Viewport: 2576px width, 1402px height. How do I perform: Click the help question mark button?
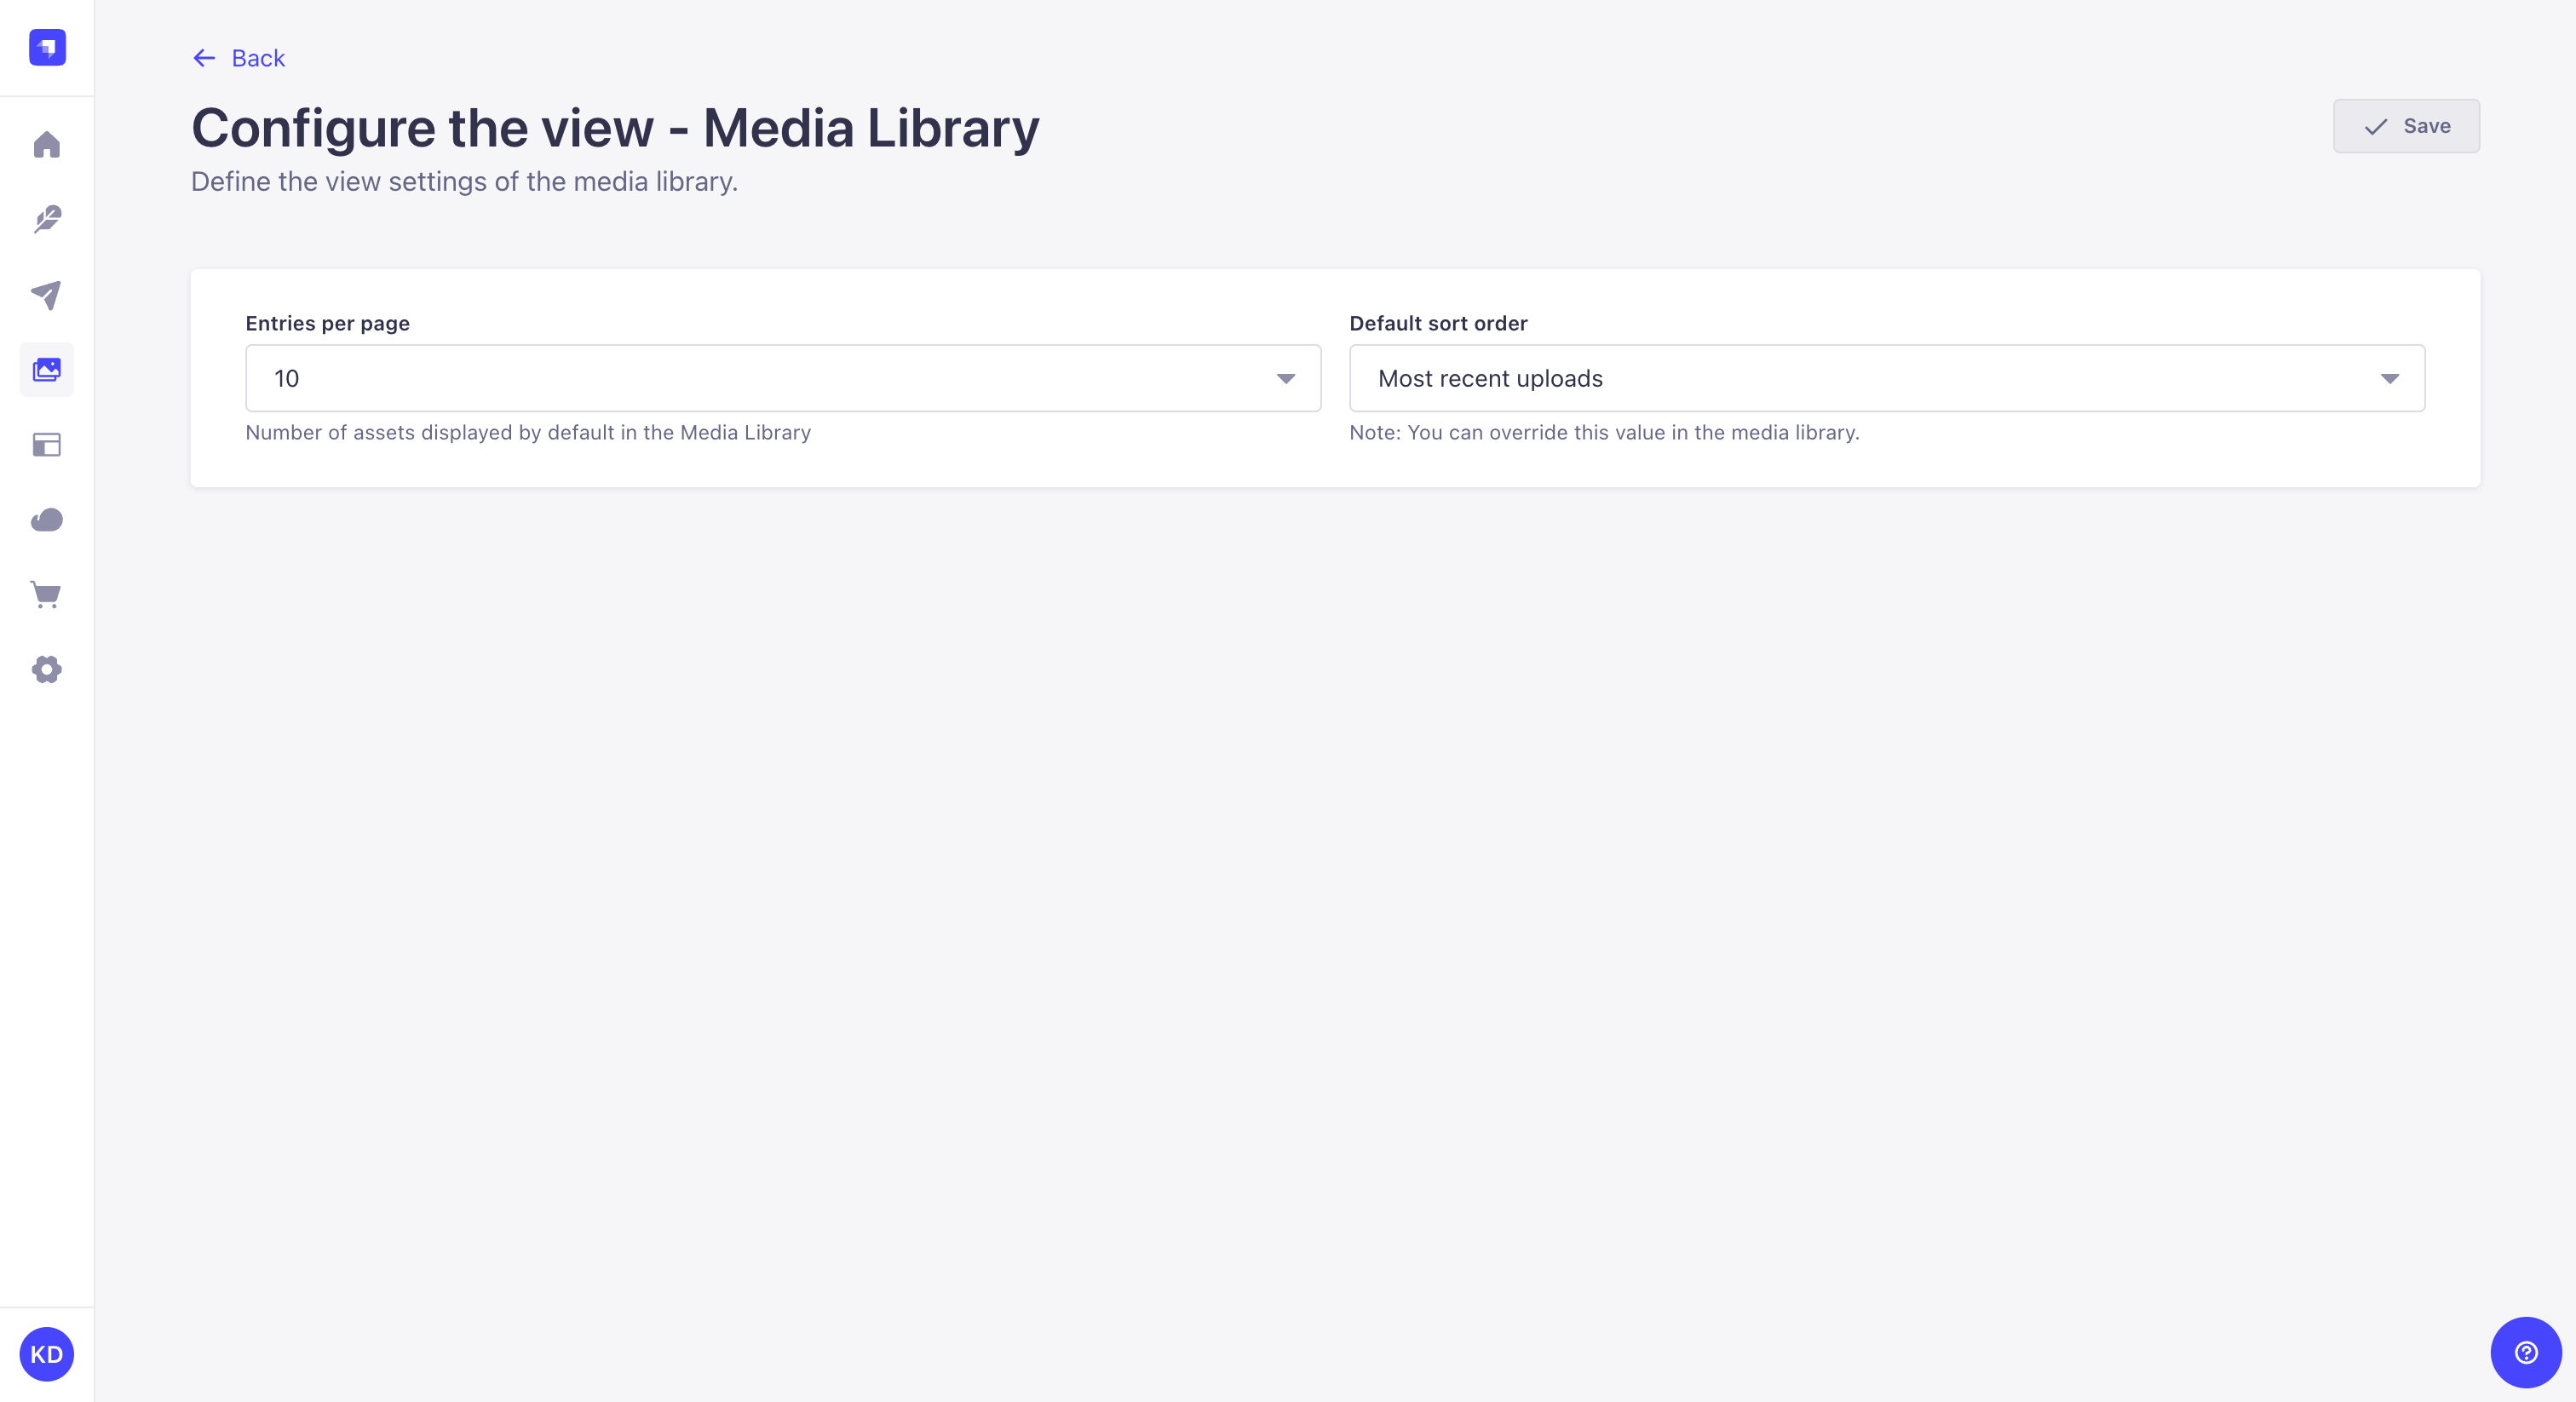2525,1352
